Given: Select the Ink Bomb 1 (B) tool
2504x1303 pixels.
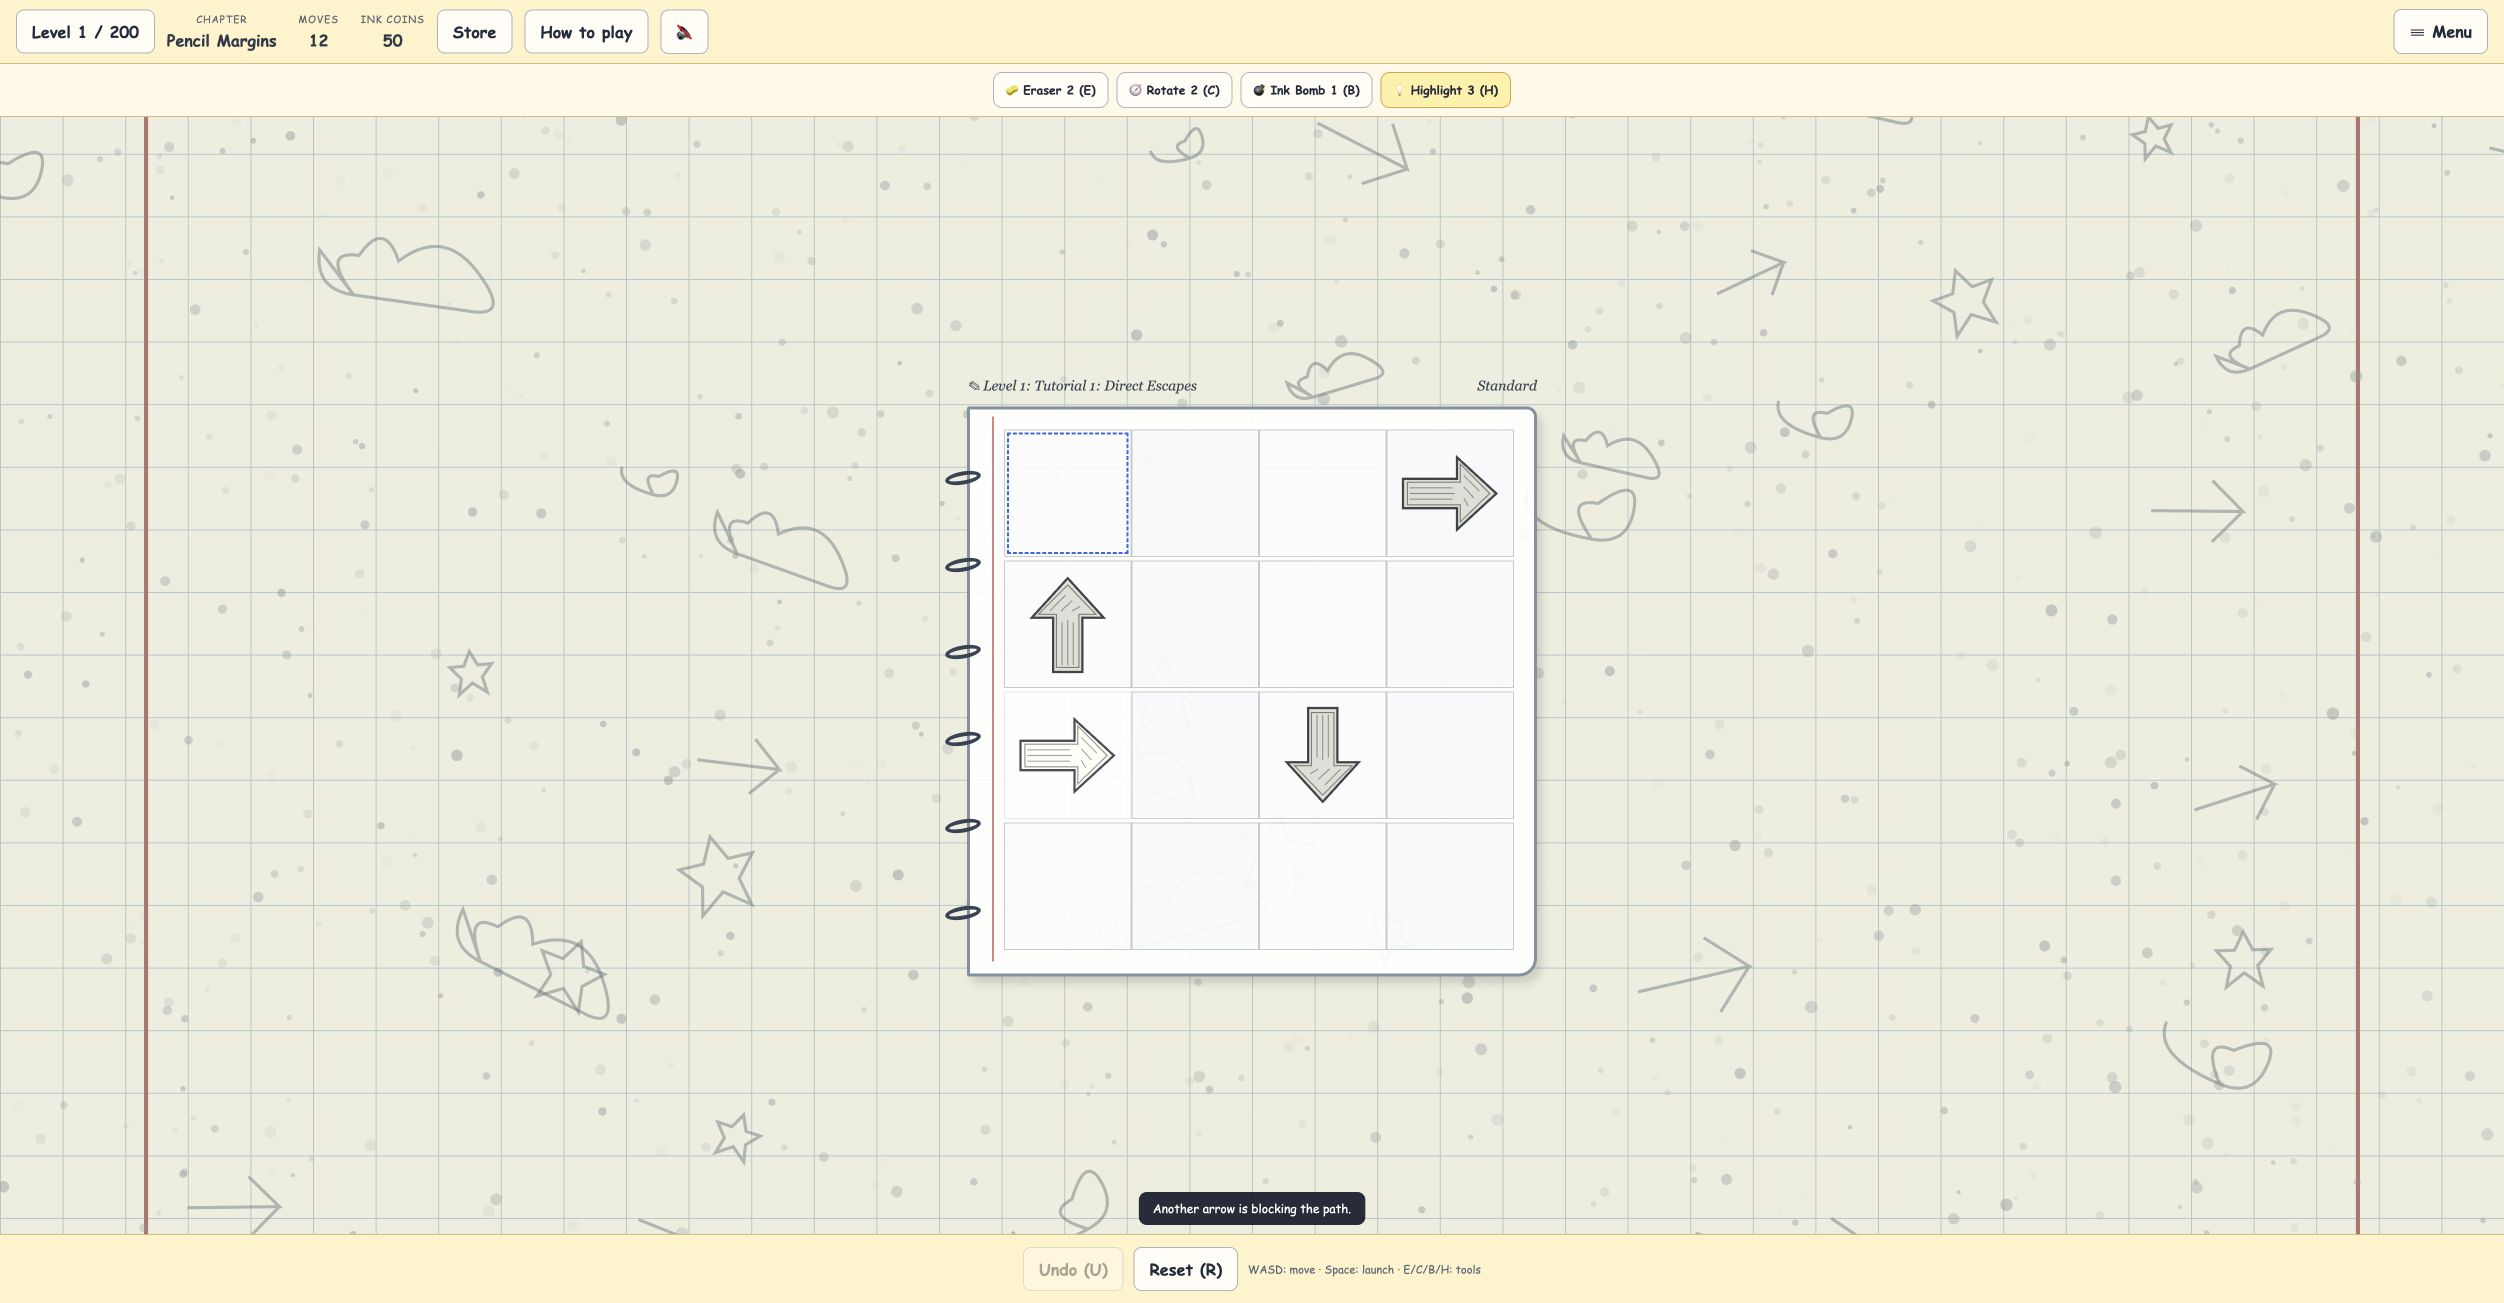Looking at the screenshot, I should tap(1306, 90).
